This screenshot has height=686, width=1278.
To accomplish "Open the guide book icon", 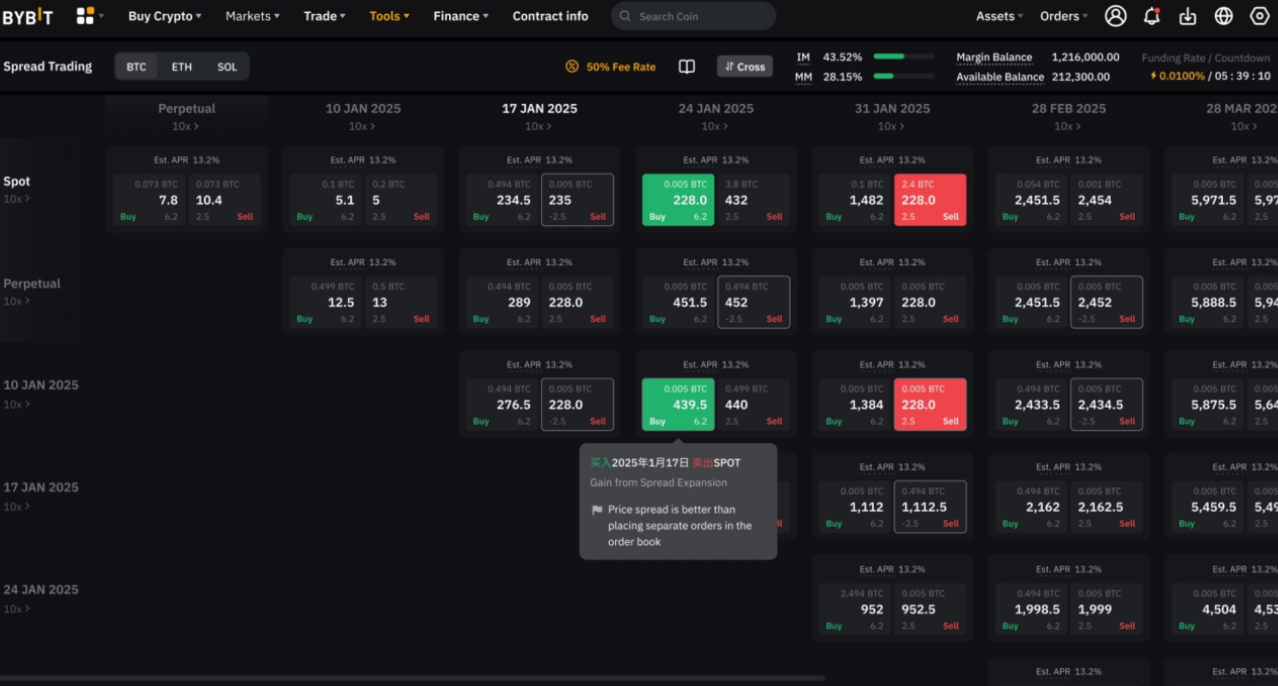I will pyautogui.click(x=687, y=67).
